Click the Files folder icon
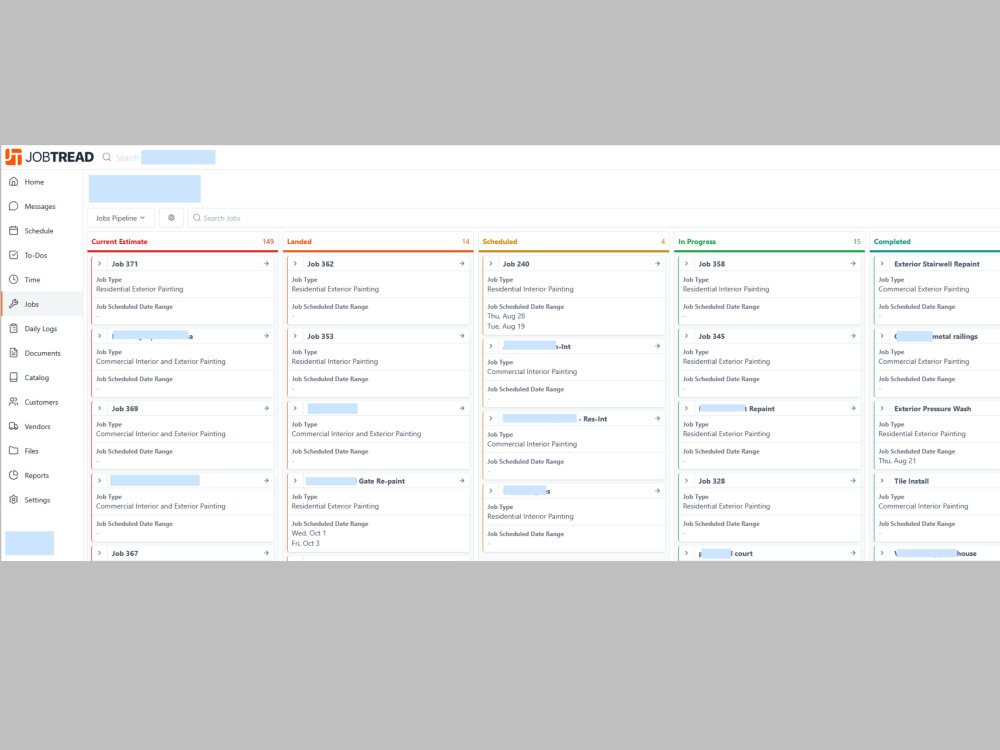 (x=13, y=451)
